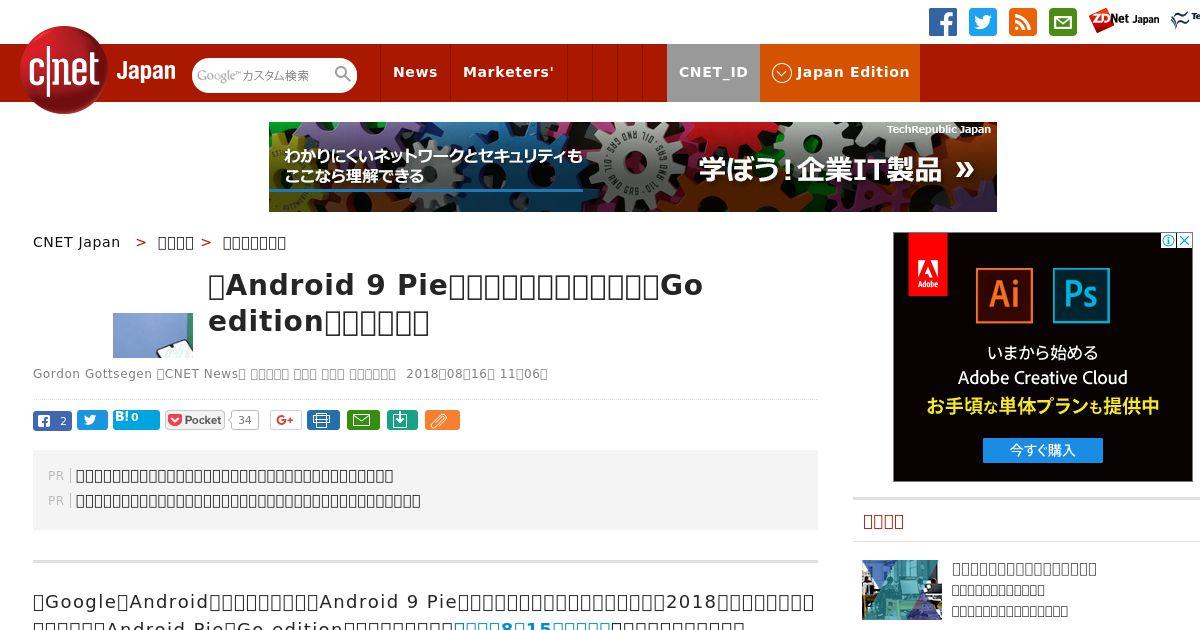Open the News menu
The image size is (1200, 630).
pyautogui.click(x=415, y=72)
